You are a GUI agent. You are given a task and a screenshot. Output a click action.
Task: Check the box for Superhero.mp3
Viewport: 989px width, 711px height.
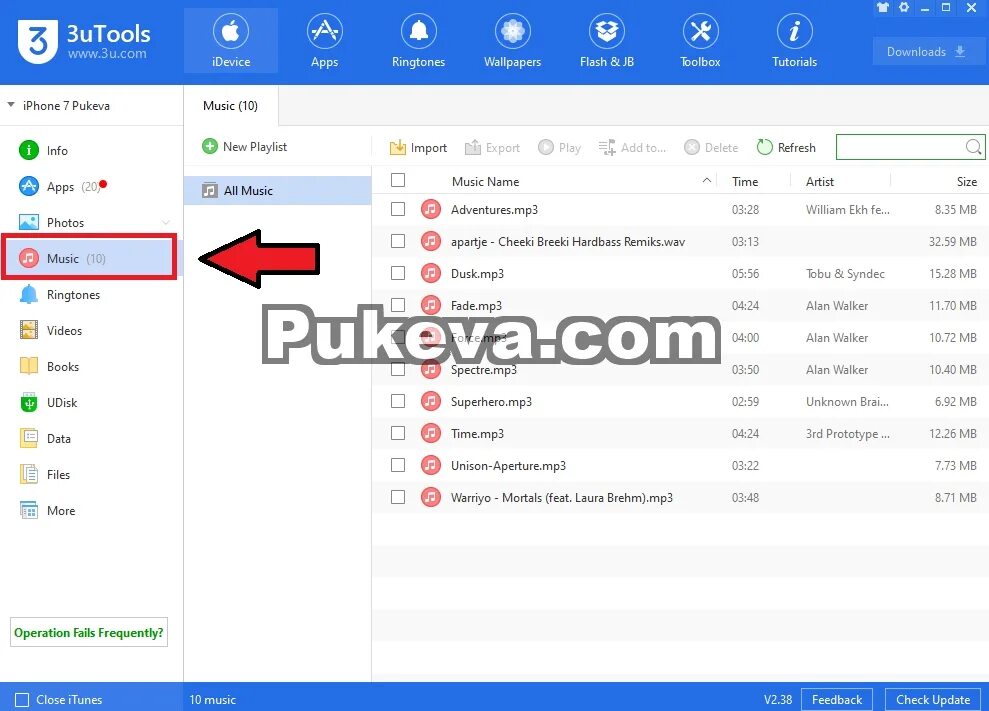click(x=397, y=401)
